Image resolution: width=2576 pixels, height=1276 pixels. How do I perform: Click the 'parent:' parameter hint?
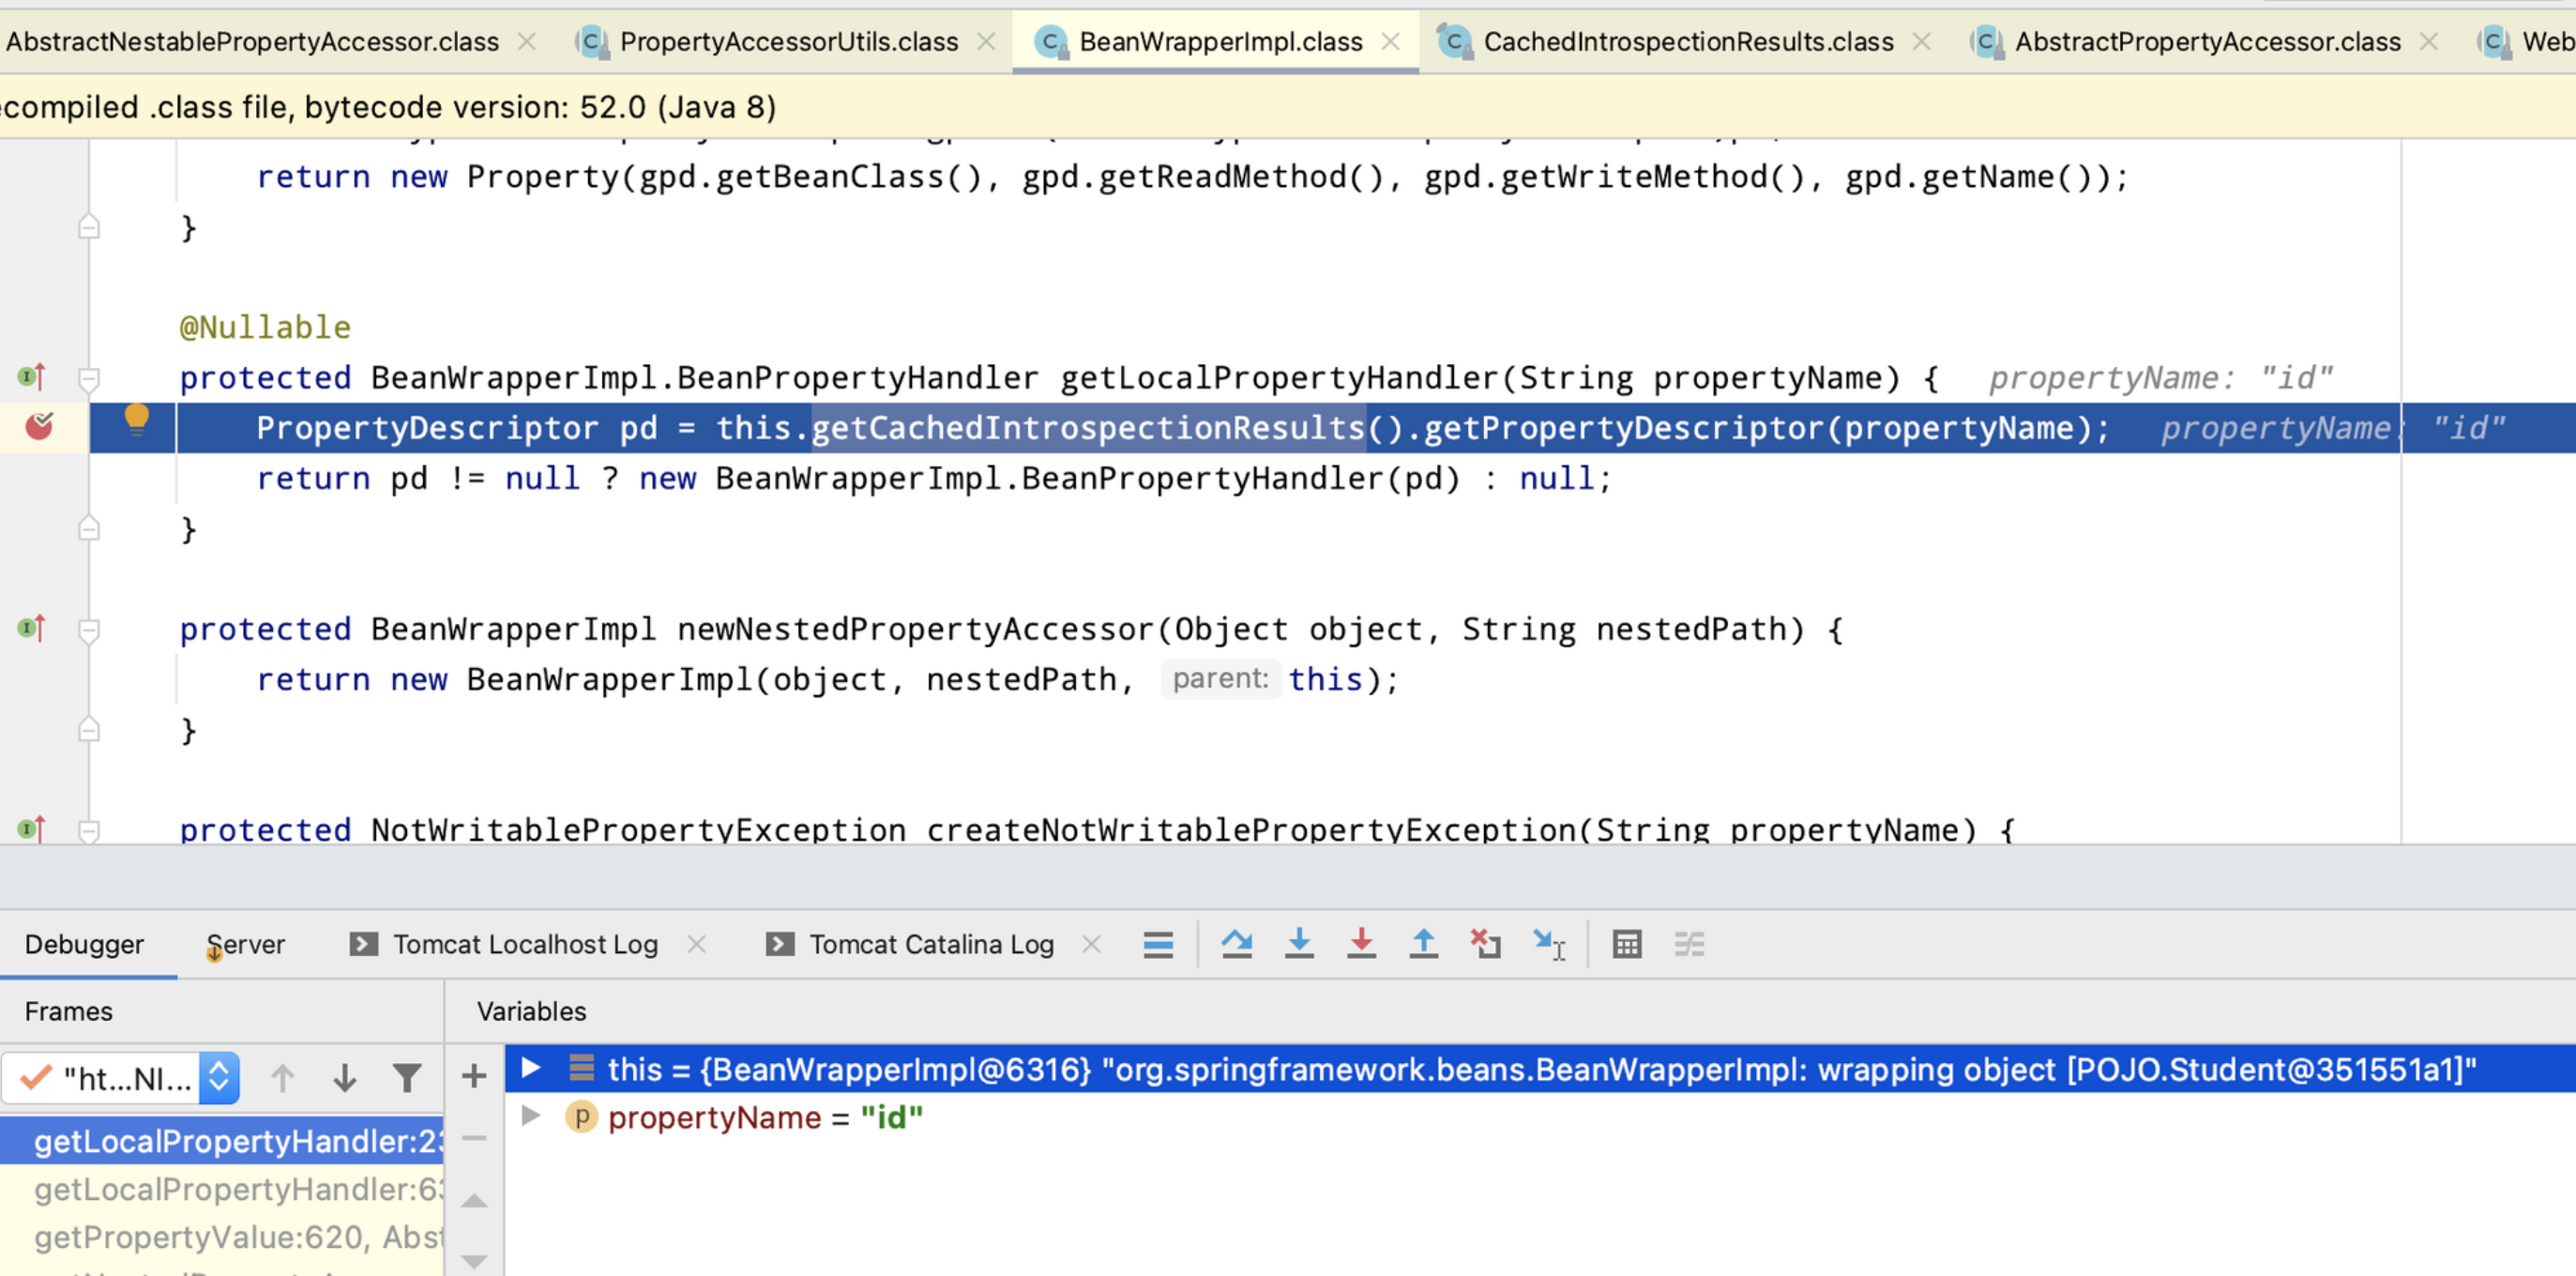tap(1220, 679)
